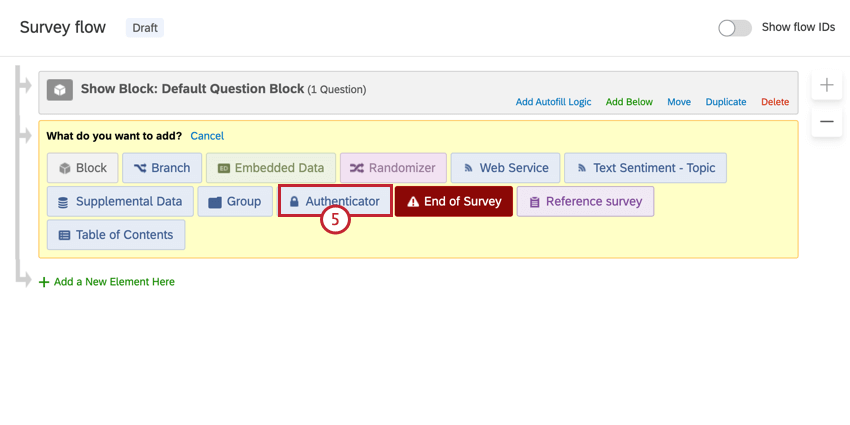Choose the Reference survey element
The height and width of the screenshot is (425, 850).
click(585, 201)
